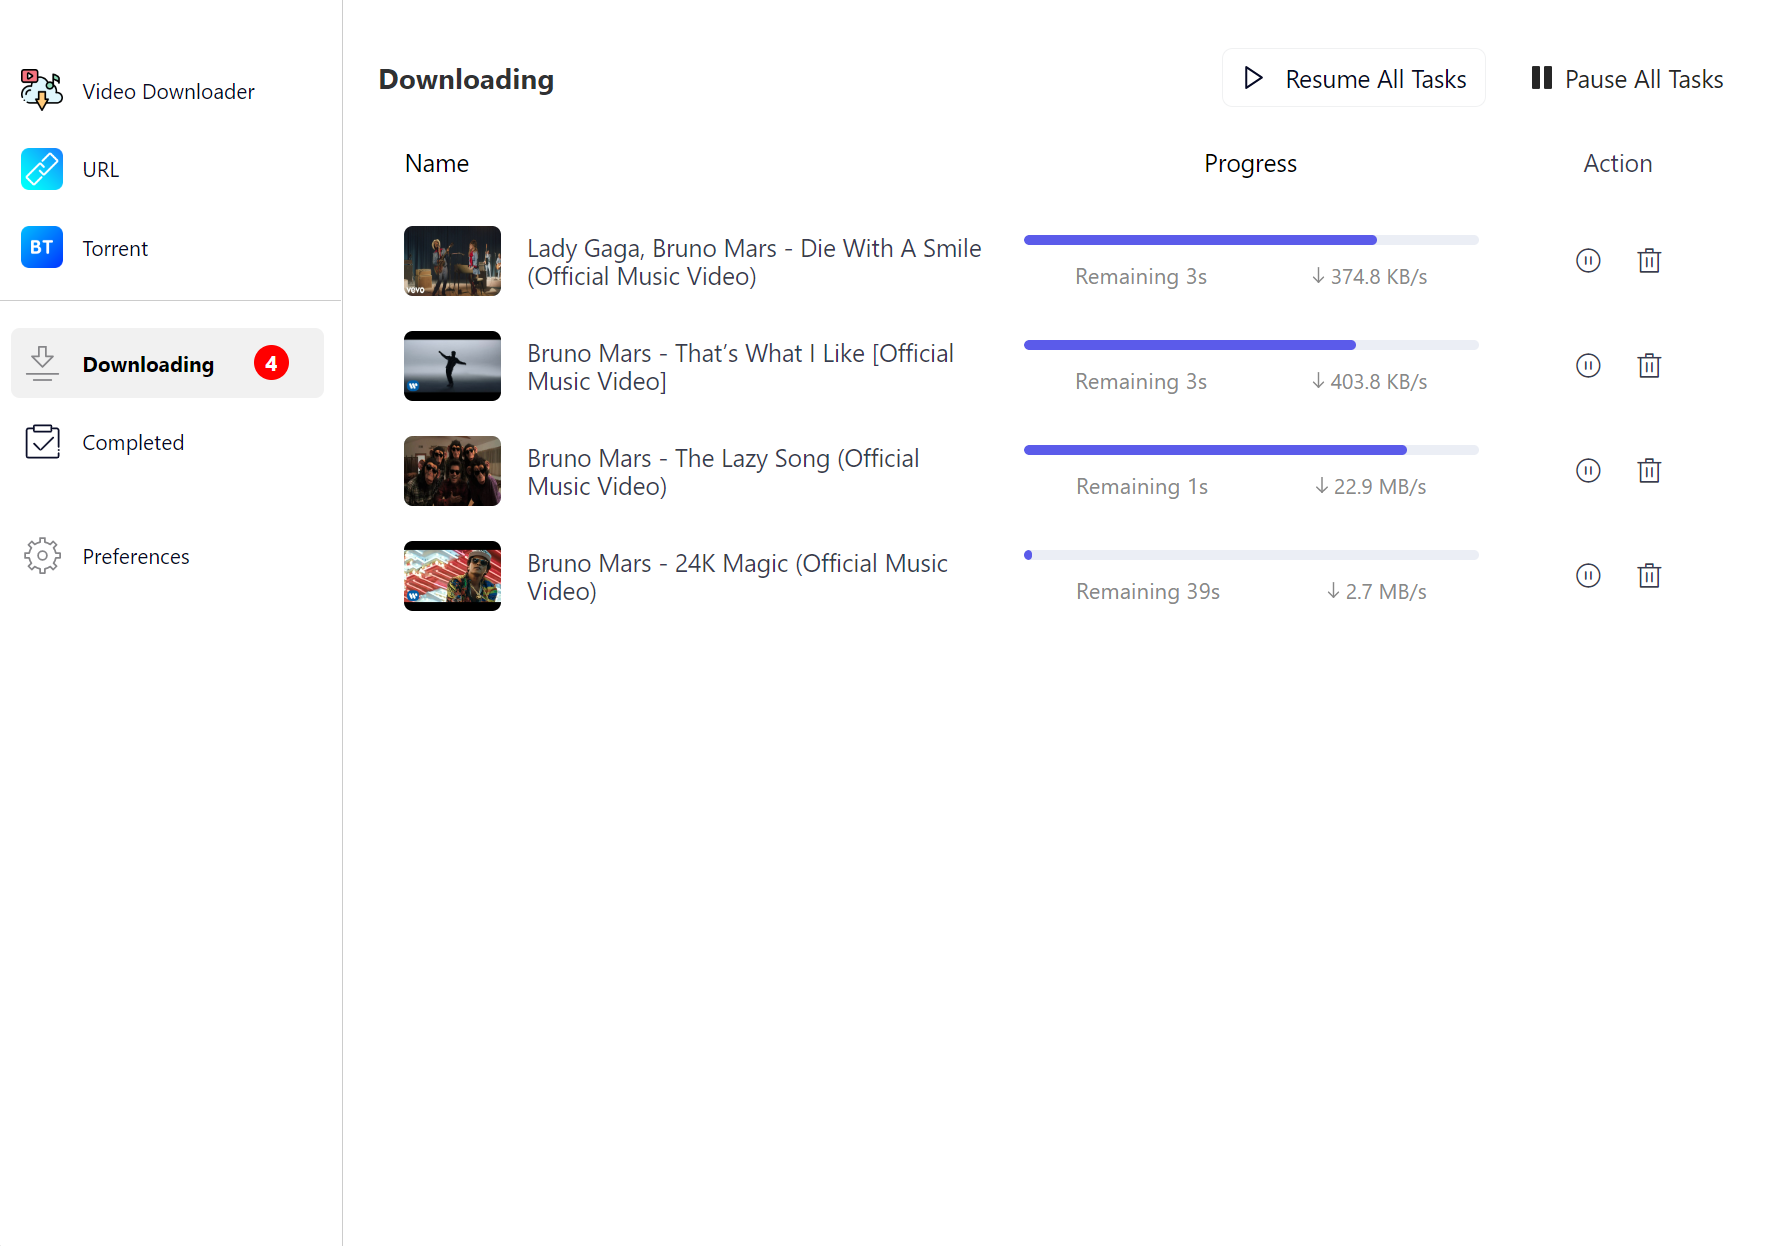
Task: Pause The Lazy Song download
Action: (x=1588, y=471)
